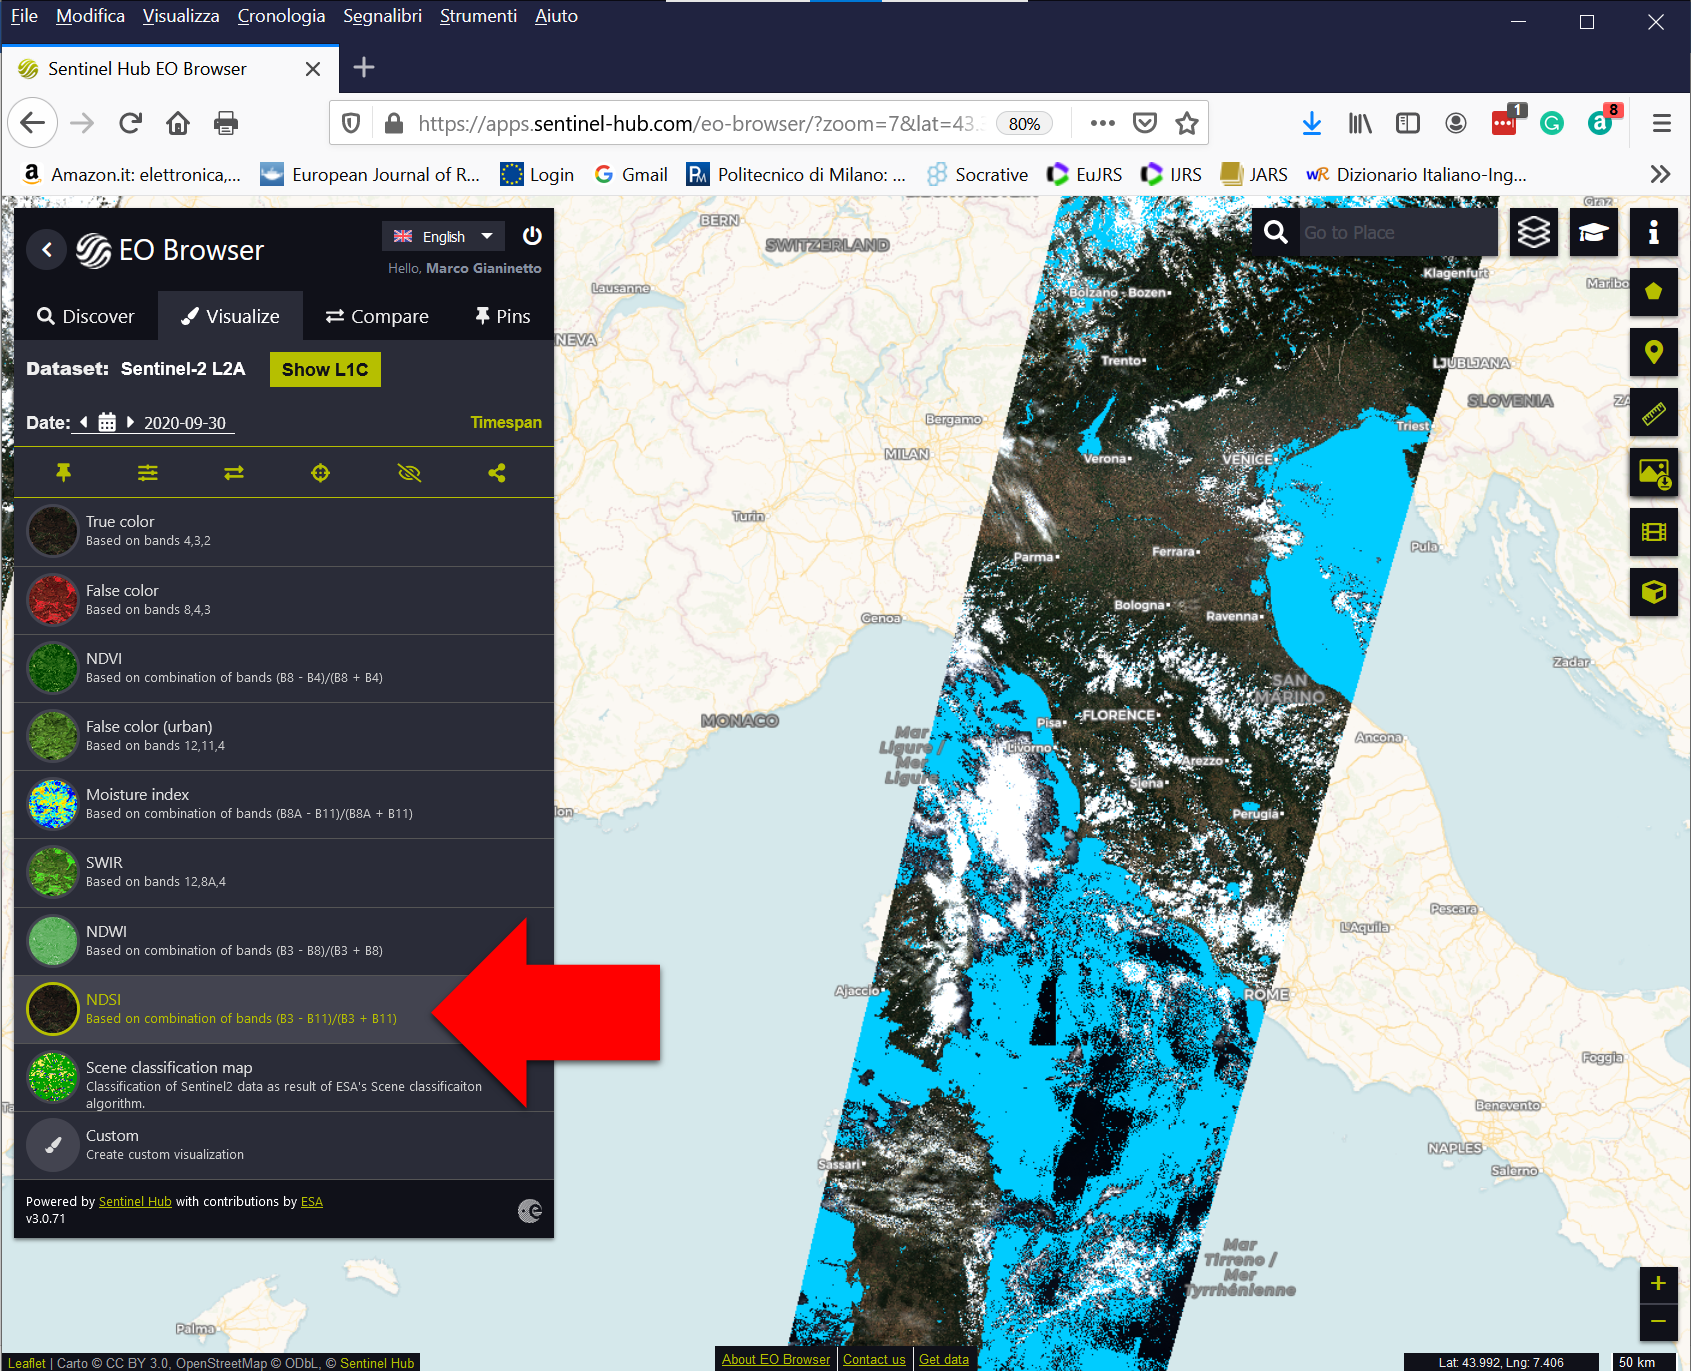This screenshot has width=1691, height=1371.
Task: Open the Cronologia menu
Action: 281,16
